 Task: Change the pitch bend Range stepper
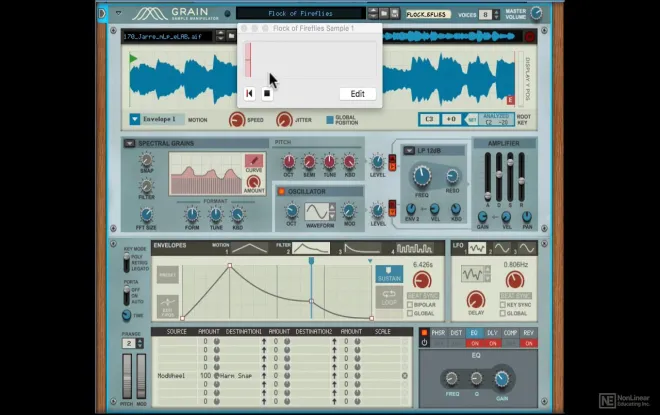[140, 343]
